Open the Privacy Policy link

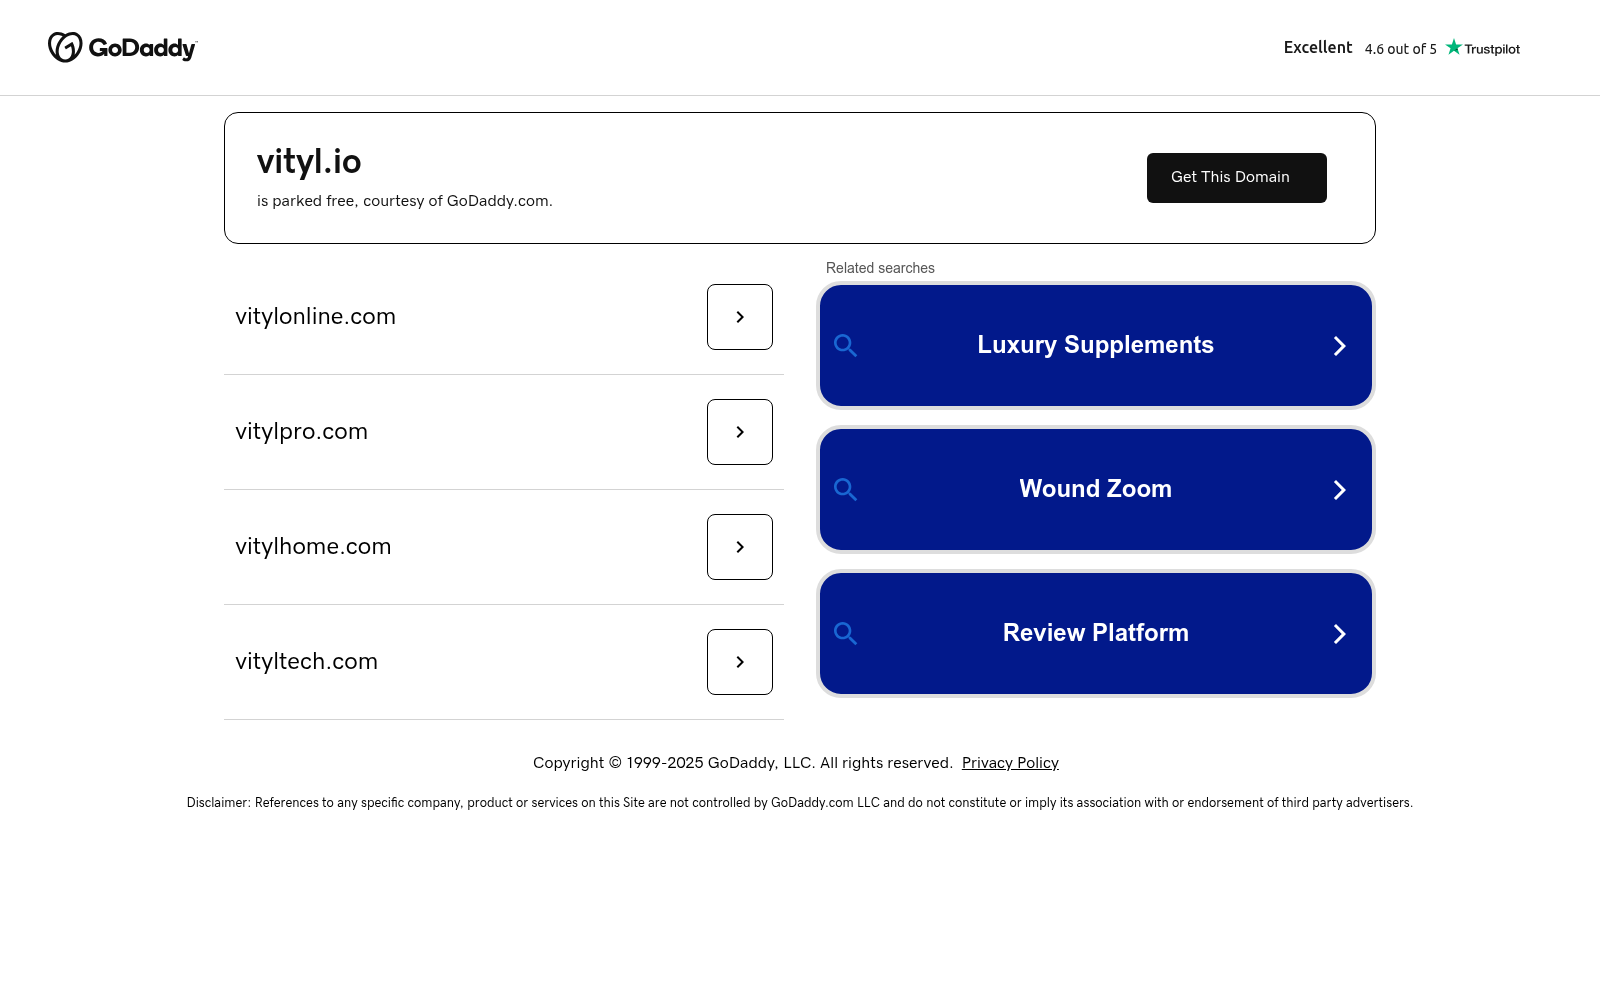(1010, 763)
